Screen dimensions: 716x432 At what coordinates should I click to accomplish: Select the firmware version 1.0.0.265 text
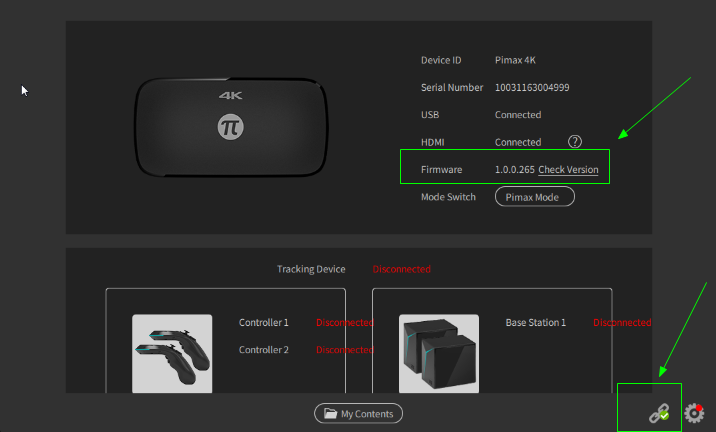515,169
